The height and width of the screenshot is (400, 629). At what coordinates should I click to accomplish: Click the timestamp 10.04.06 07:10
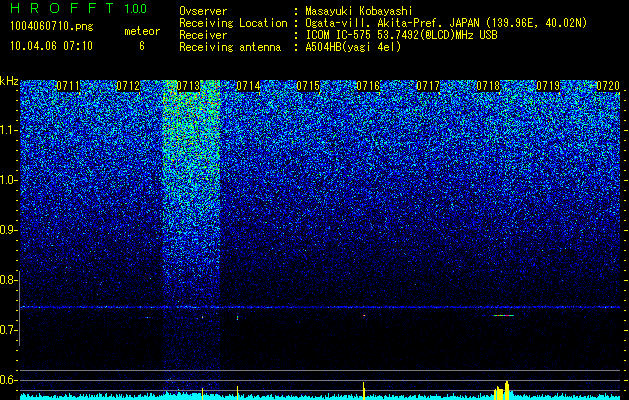coord(51,46)
